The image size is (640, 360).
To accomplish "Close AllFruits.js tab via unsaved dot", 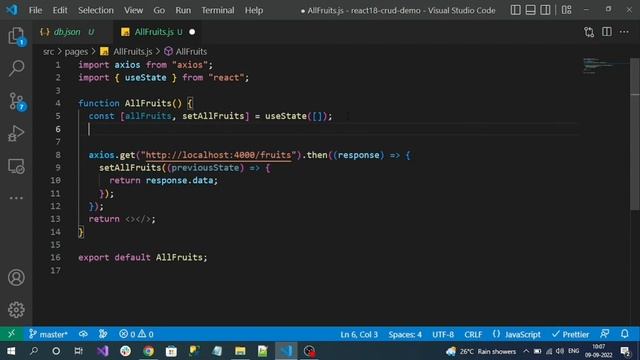I will [x=192, y=32].
